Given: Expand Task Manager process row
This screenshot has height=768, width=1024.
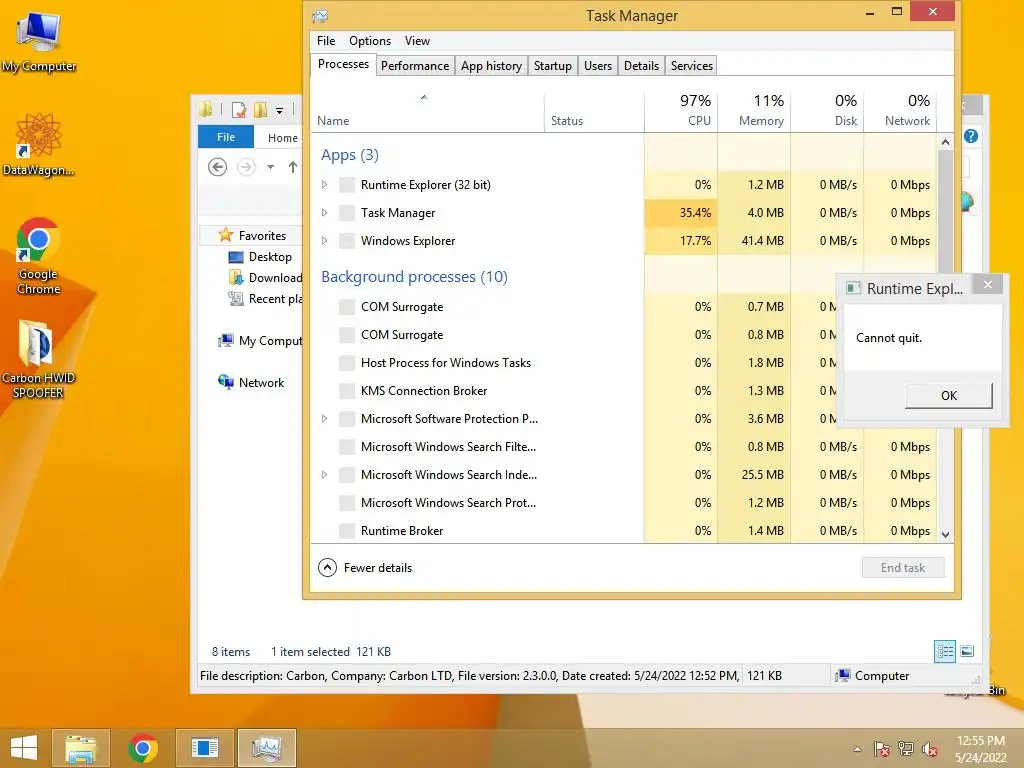Looking at the screenshot, I should click(325, 213).
